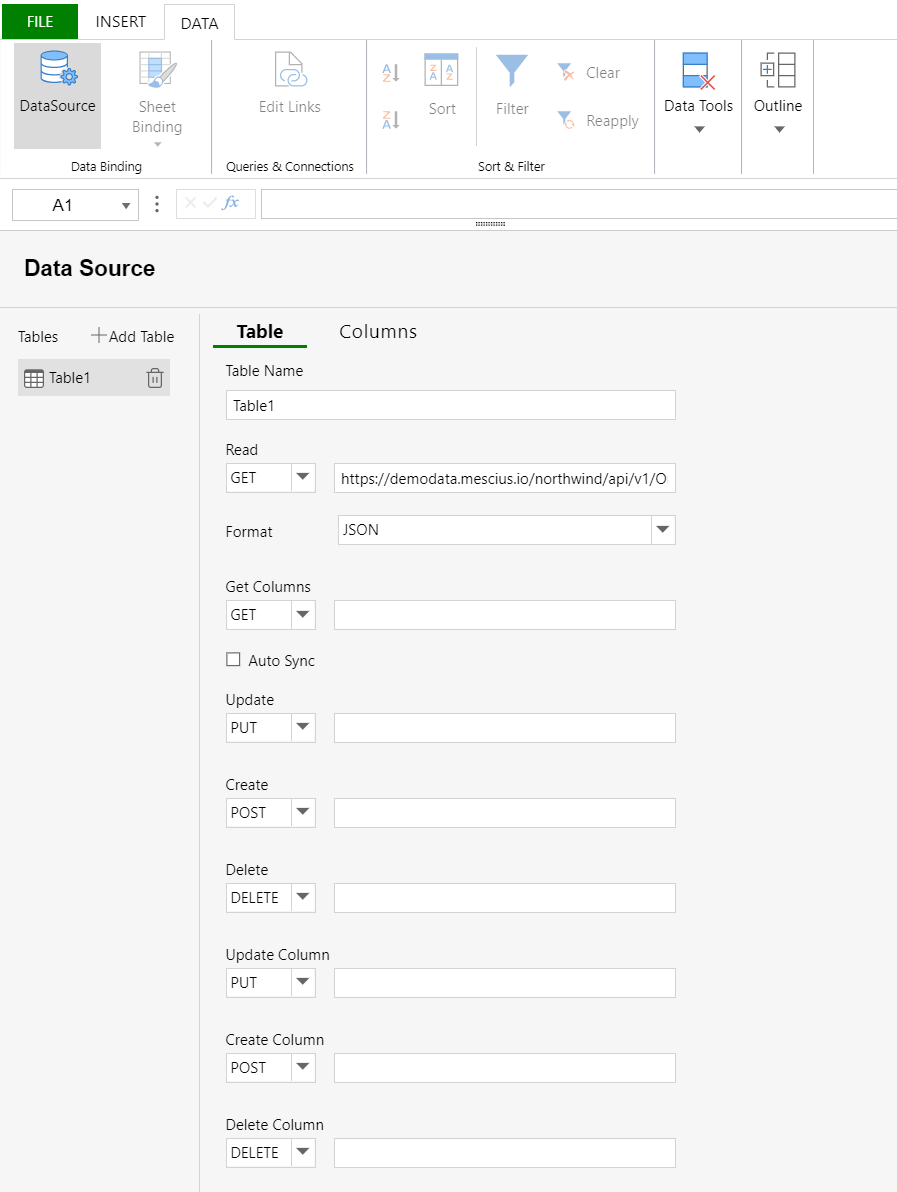897x1192 pixels.
Task: Click the Table Name input field
Action: coord(450,405)
